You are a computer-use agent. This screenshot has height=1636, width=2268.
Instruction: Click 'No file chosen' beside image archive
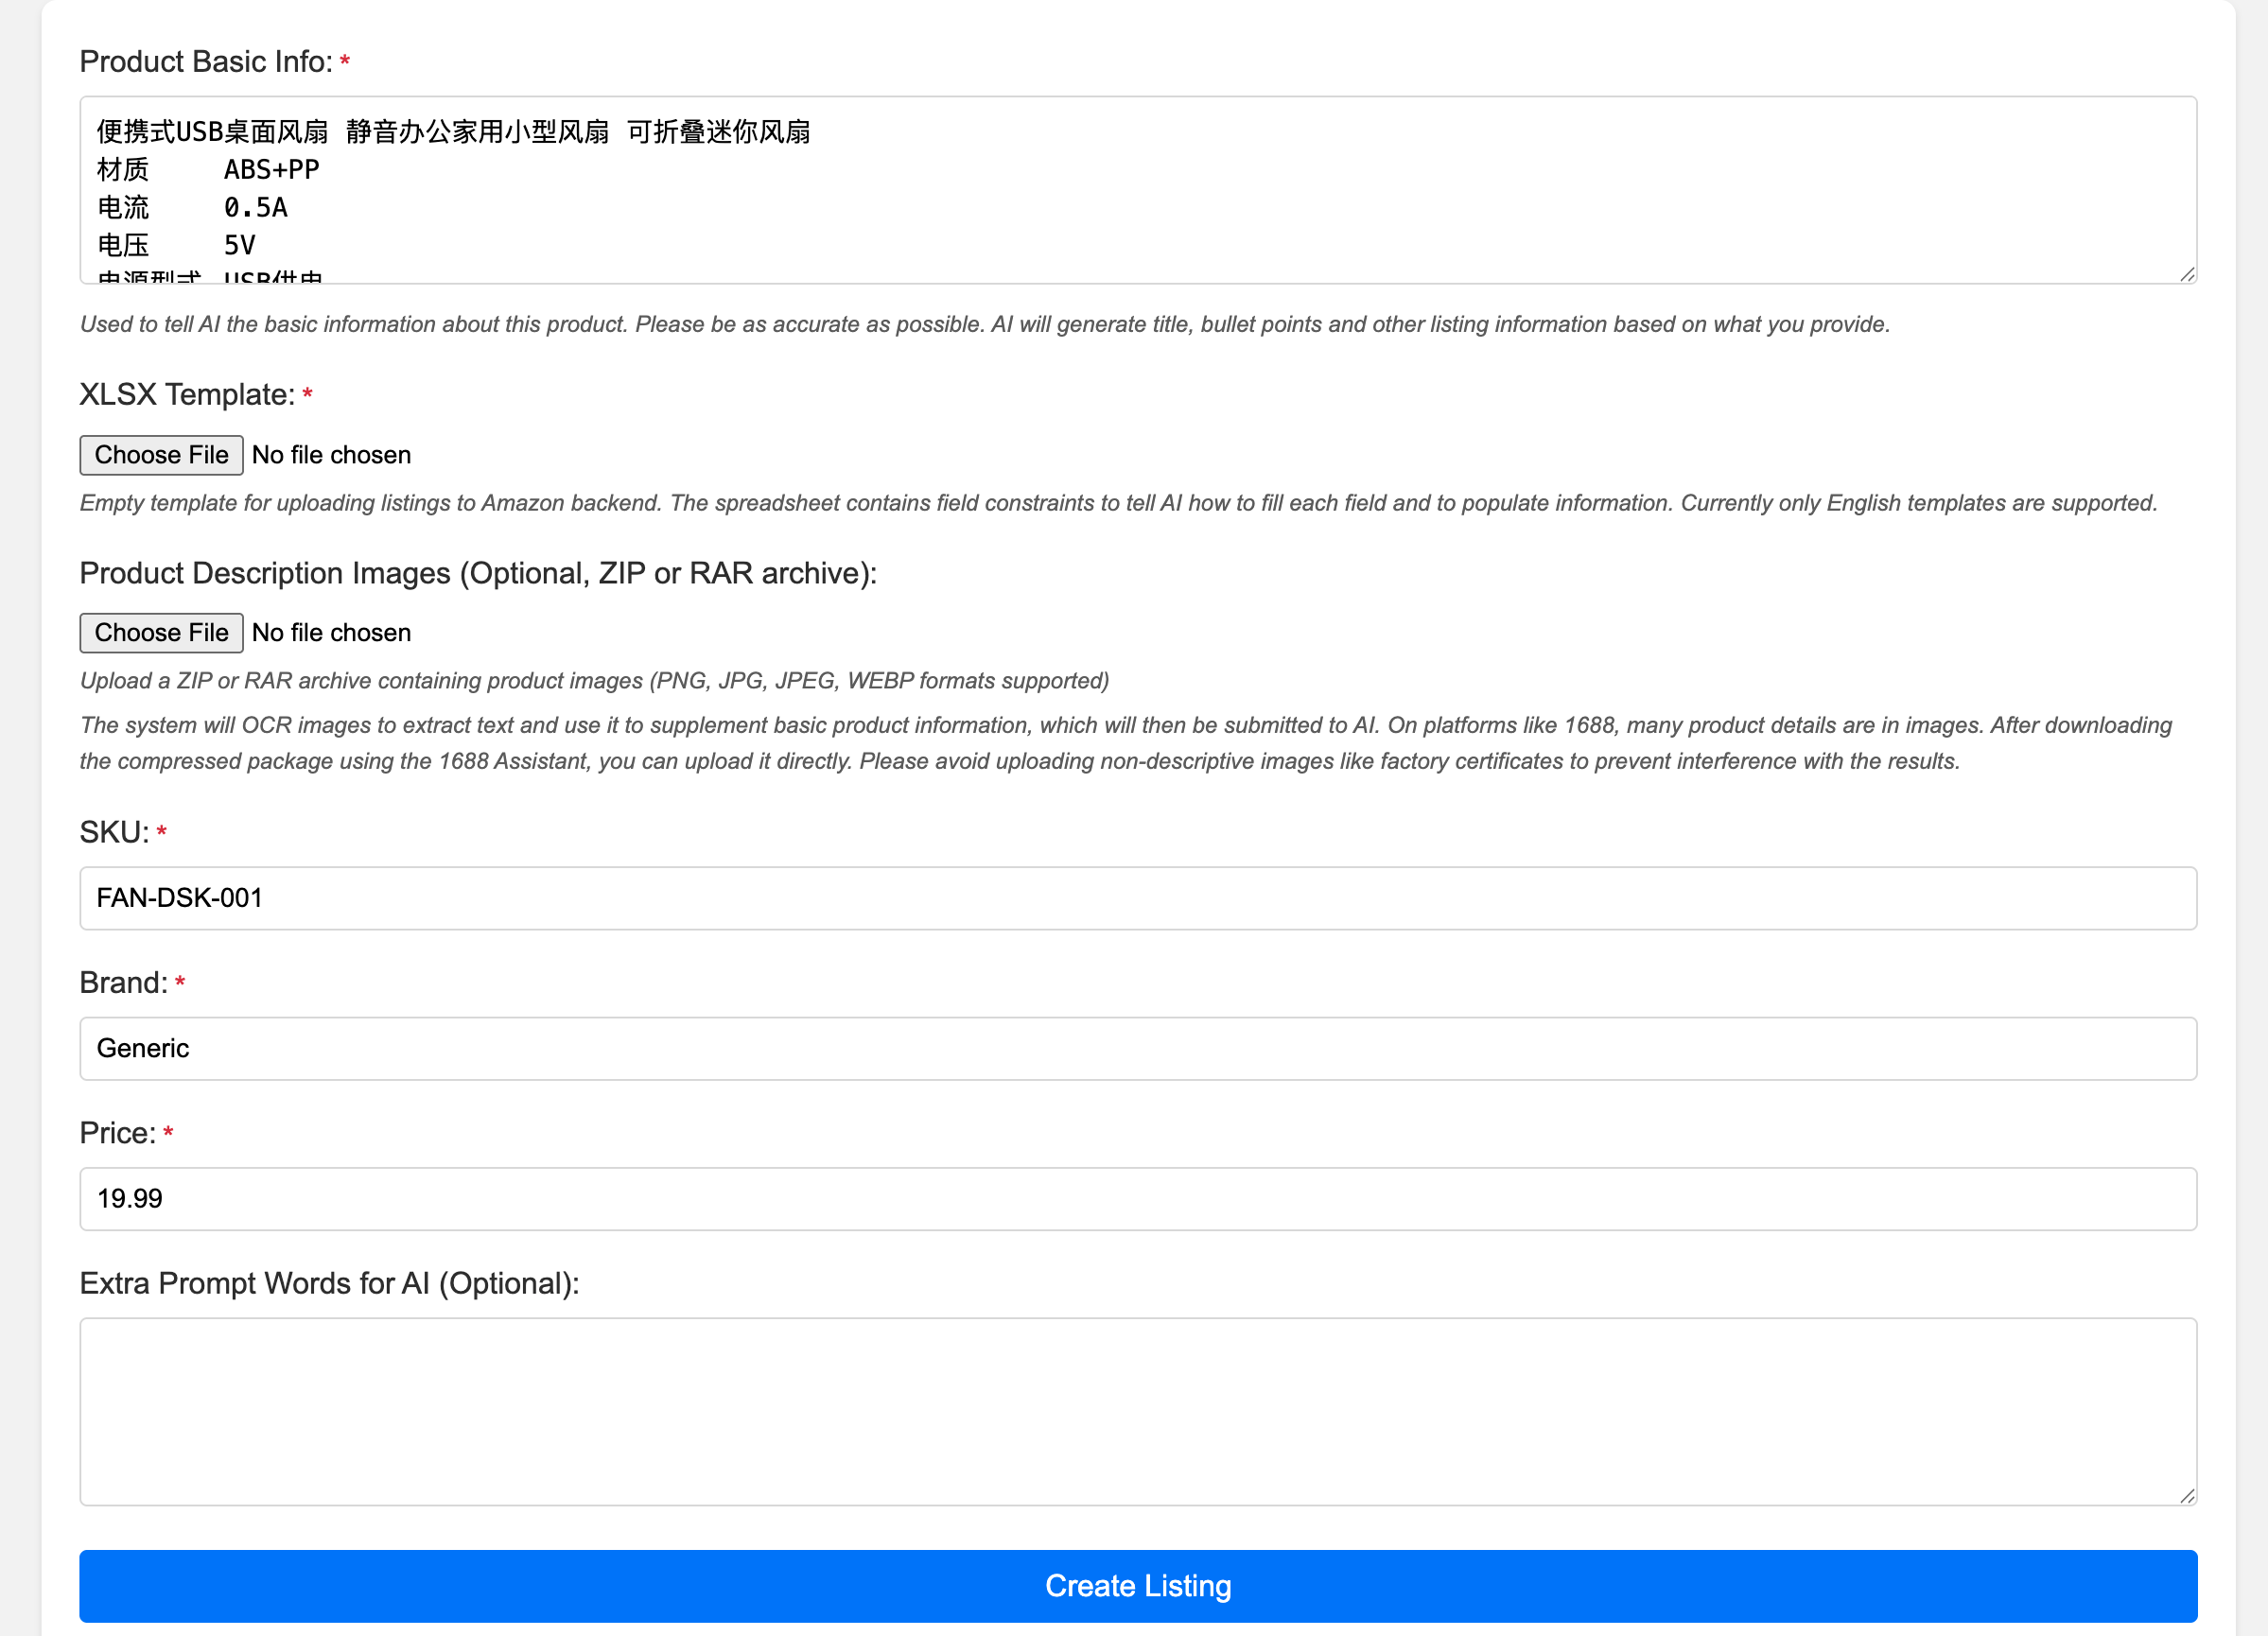(331, 633)
